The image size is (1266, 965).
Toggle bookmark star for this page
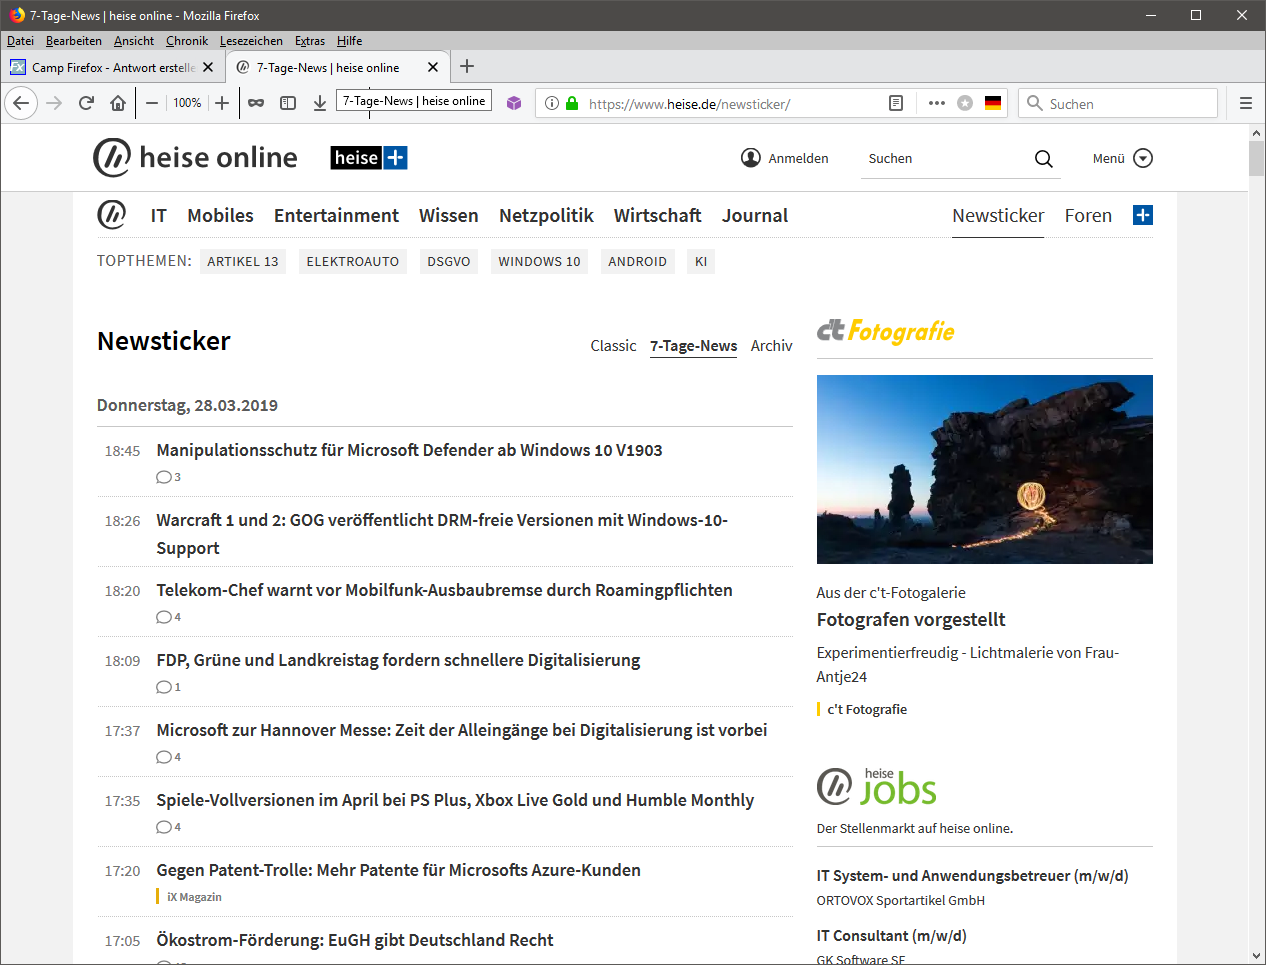pos(965,103)
